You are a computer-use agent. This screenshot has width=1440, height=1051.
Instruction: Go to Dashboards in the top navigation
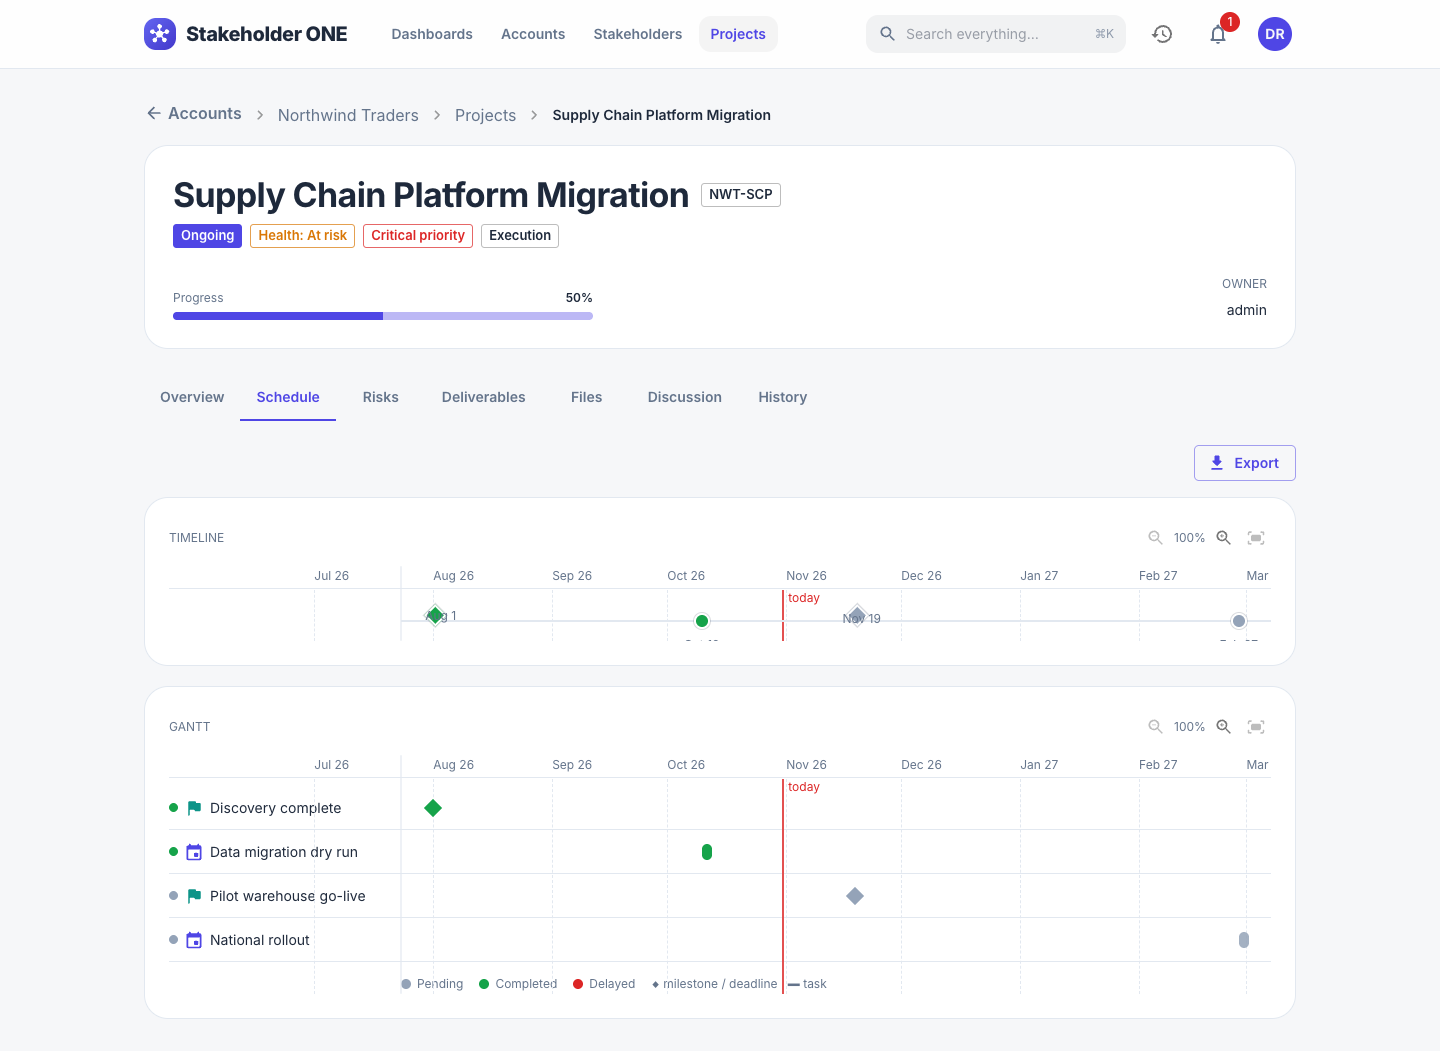click(432, 34)
